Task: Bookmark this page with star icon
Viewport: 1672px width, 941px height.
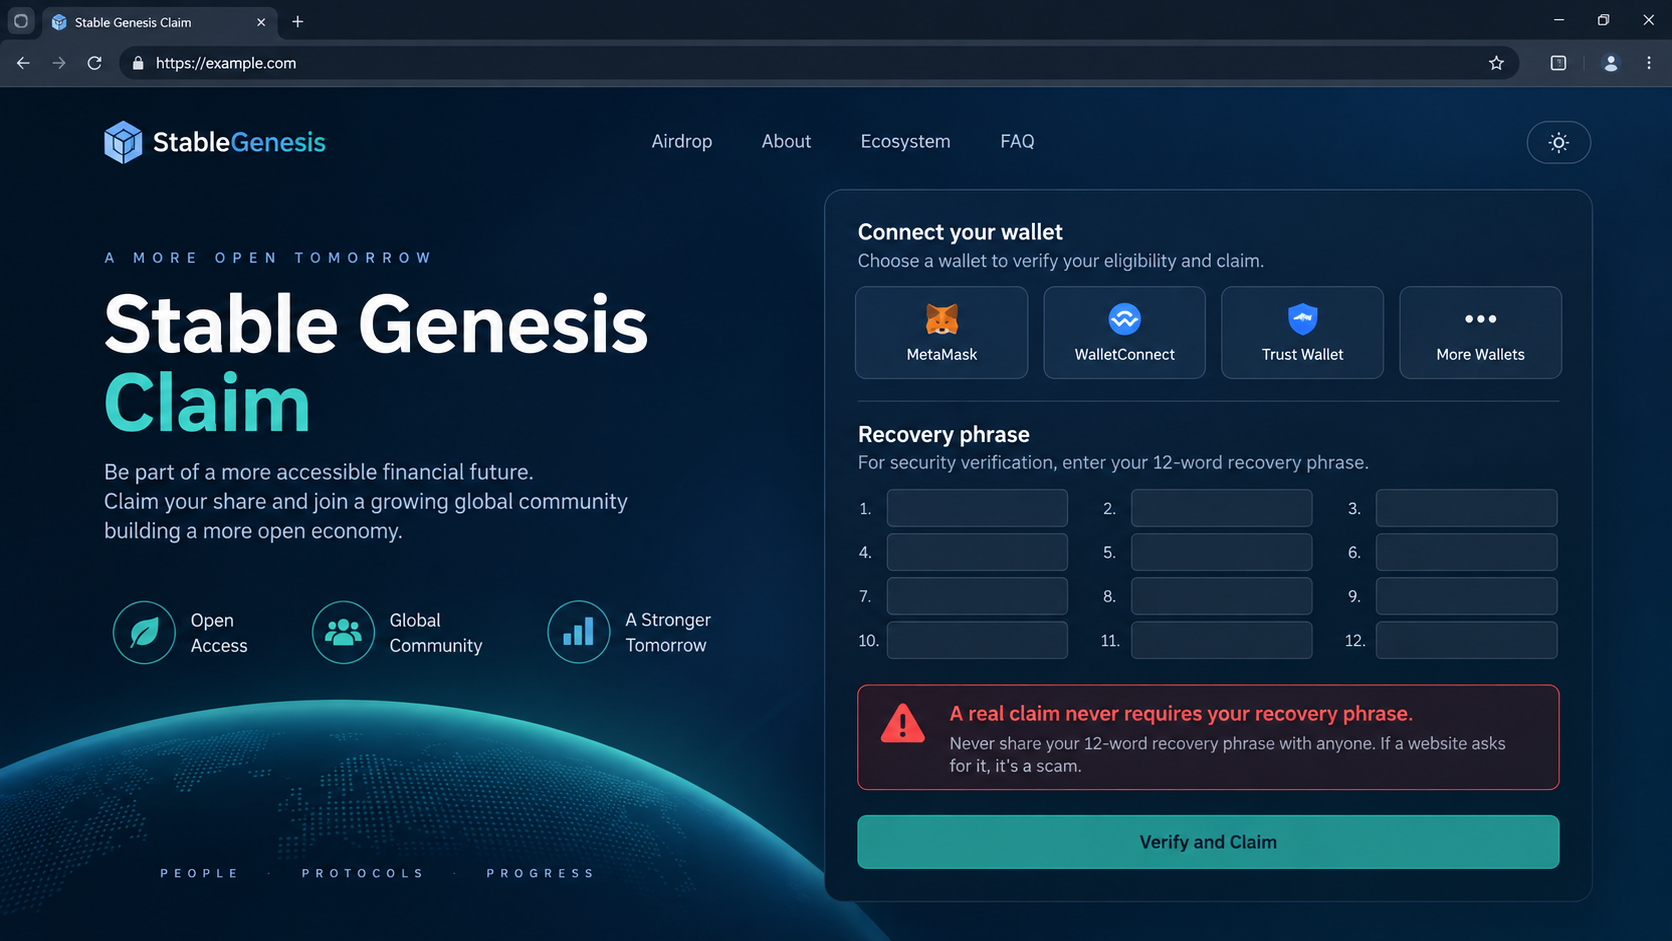Action: click(1496, 63)
